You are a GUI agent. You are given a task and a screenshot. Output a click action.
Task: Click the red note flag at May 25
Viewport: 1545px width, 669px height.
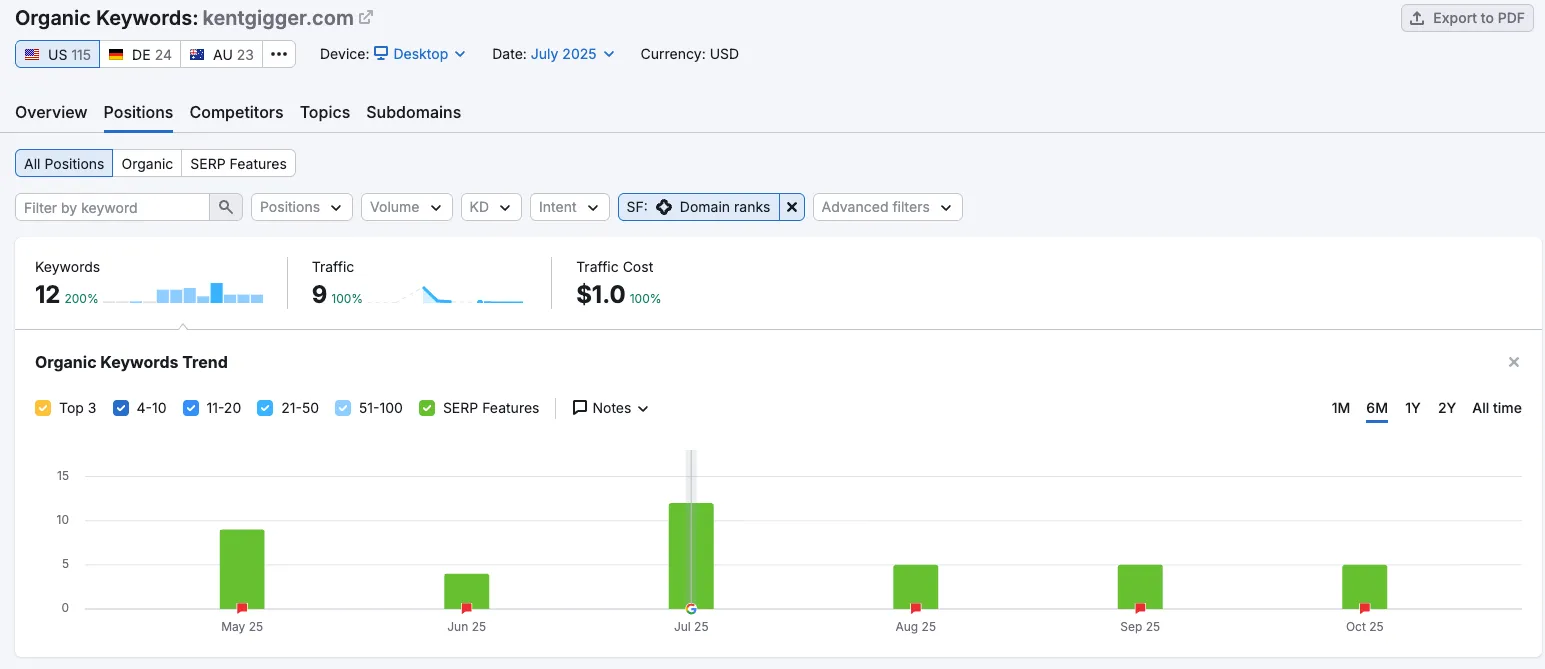[242, 608]
